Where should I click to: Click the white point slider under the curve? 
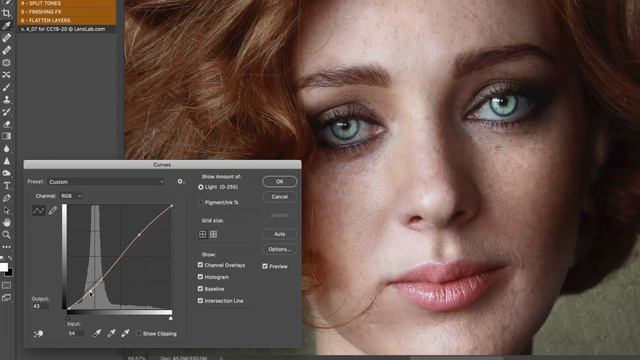pyautogui.click(x=171, y=318)
